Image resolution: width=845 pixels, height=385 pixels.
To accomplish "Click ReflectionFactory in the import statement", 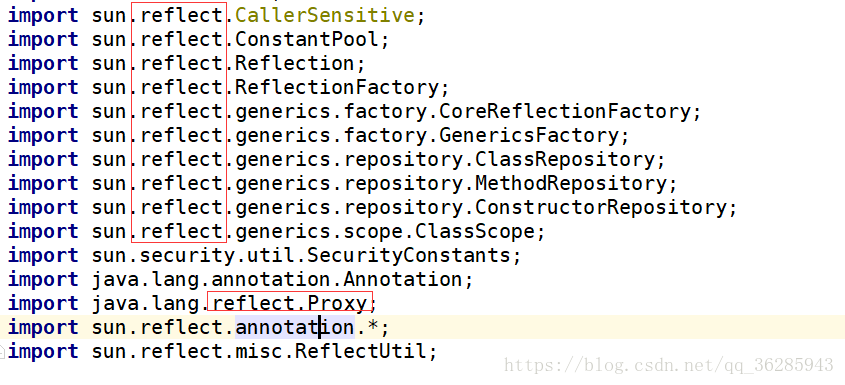I will point(337,87).
